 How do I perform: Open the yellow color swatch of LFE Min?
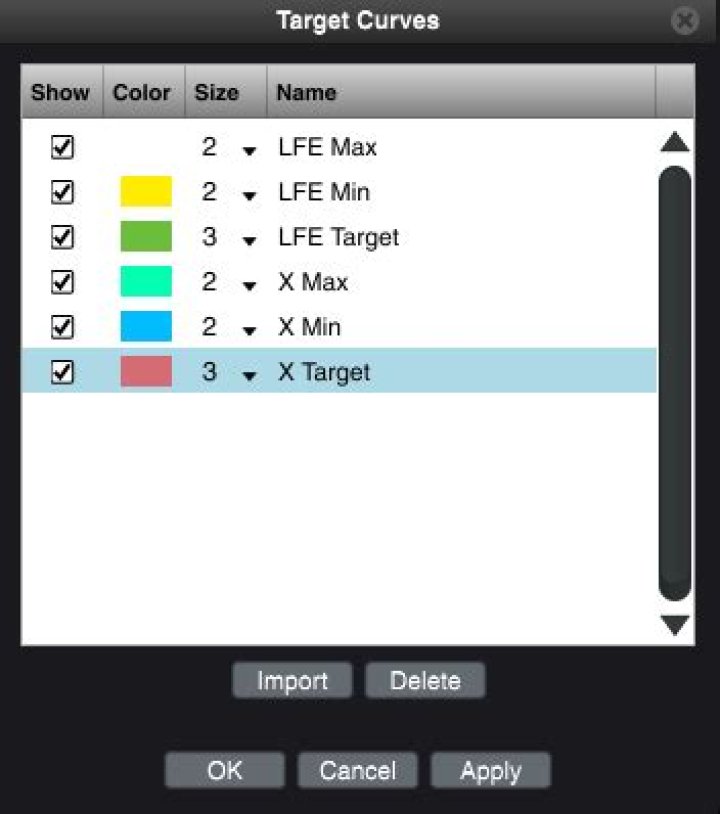(x=146, y=192)
